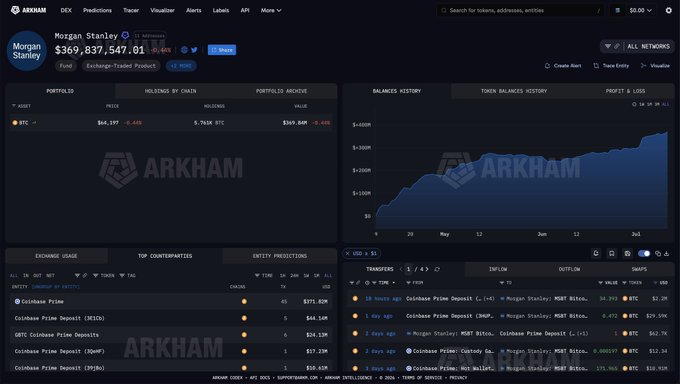Open the TIME filter in counterparties

coord(264,276)
